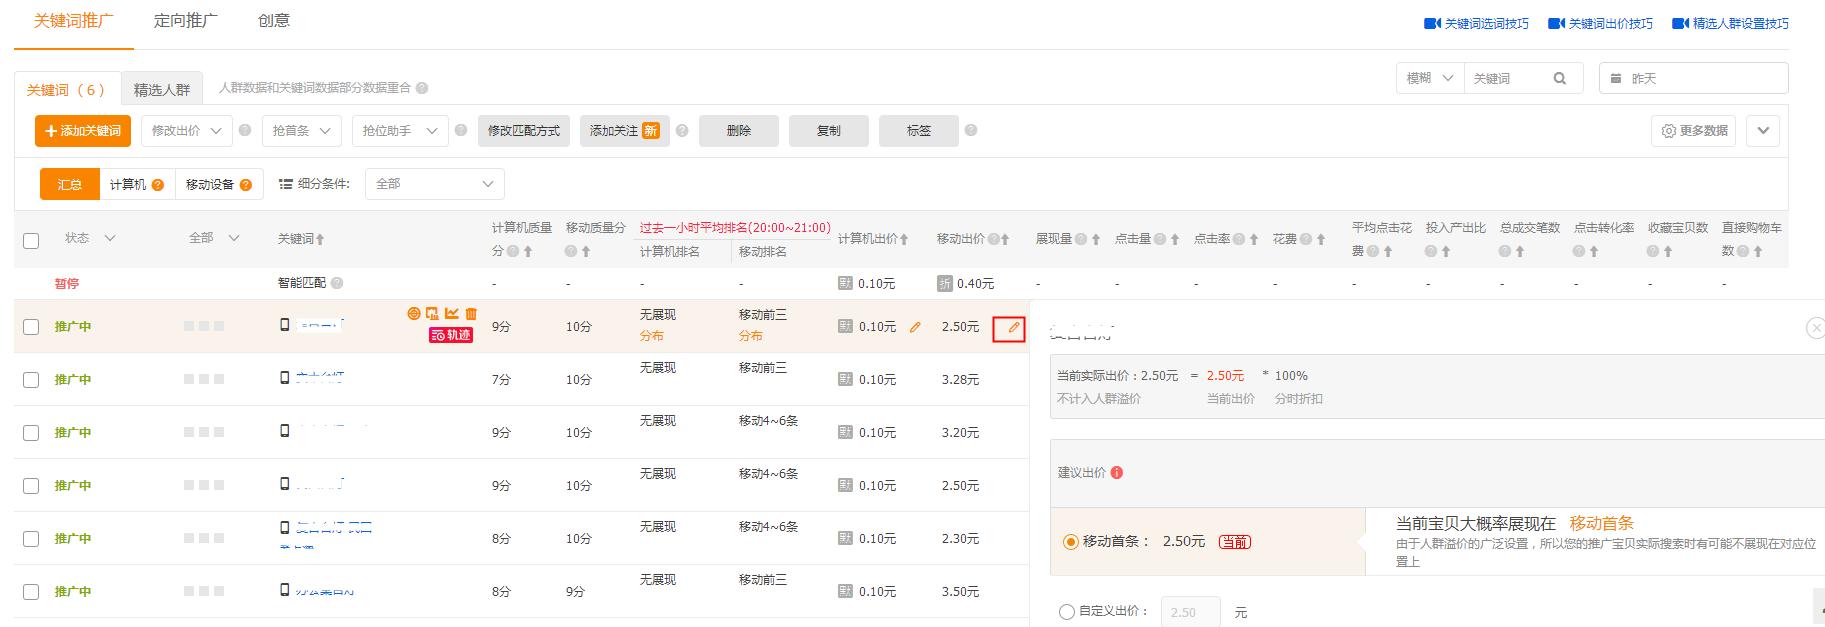
Task: Tick checkbox of row with 3.20元 bid
Action: pos(31,433)
